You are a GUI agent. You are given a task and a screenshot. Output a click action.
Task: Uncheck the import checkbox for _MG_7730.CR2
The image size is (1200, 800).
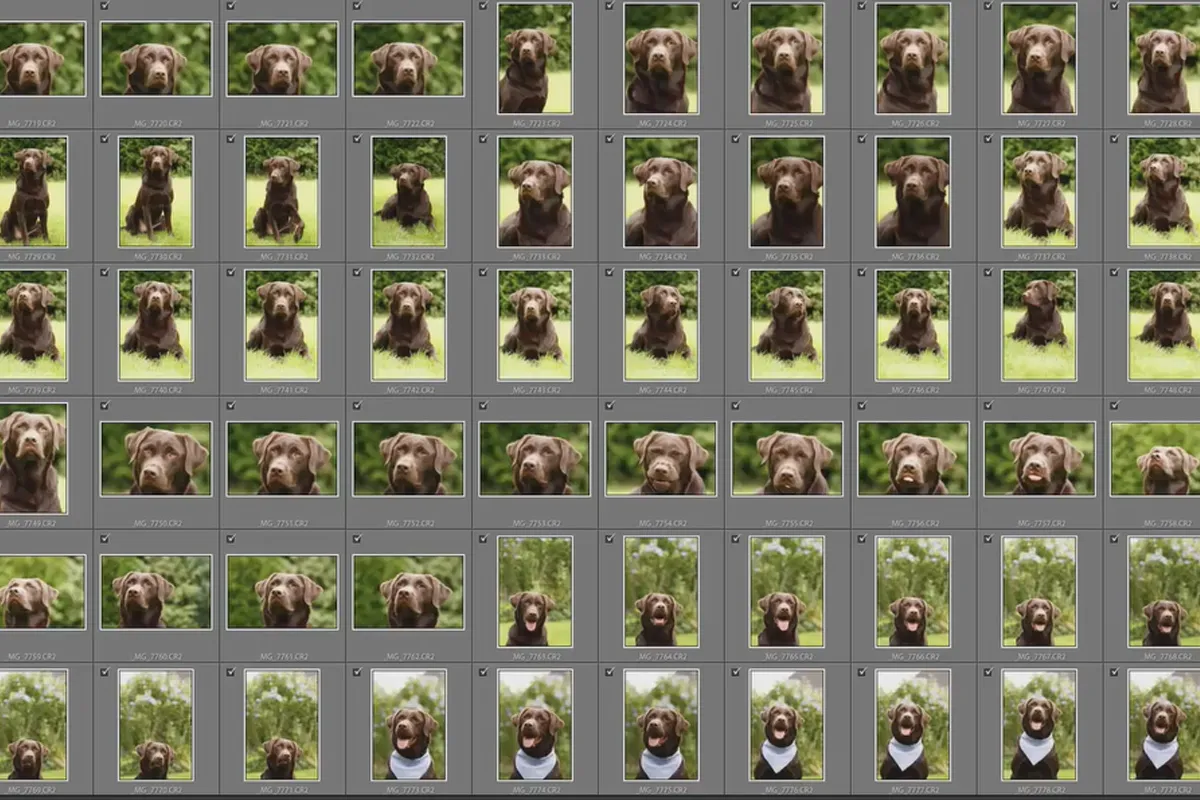point(106,139)
